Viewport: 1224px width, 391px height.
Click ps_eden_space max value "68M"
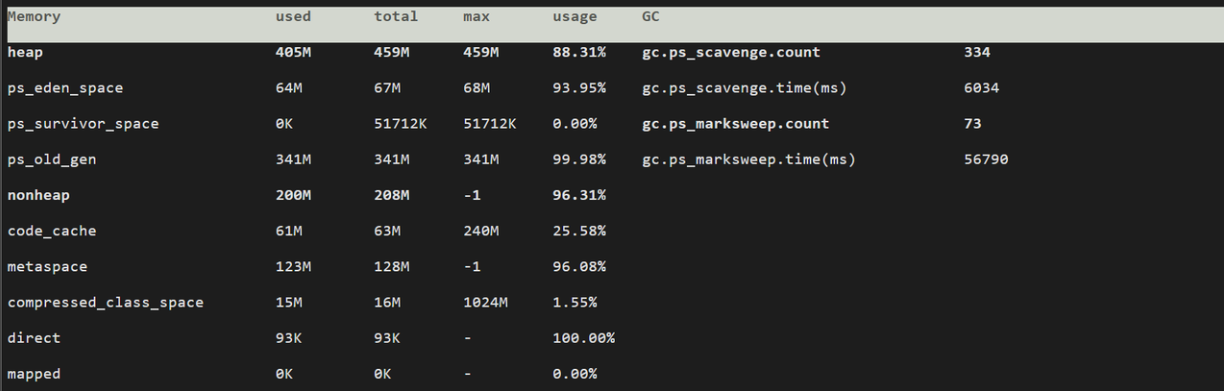coord(477,89)
